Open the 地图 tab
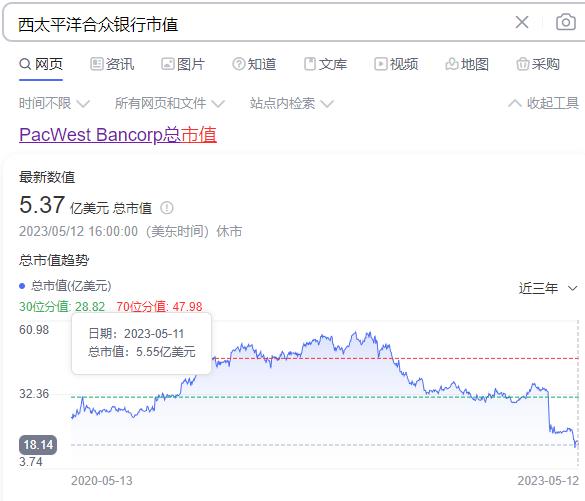The width and height of the screenshot is (585, 501). (467, 64)
